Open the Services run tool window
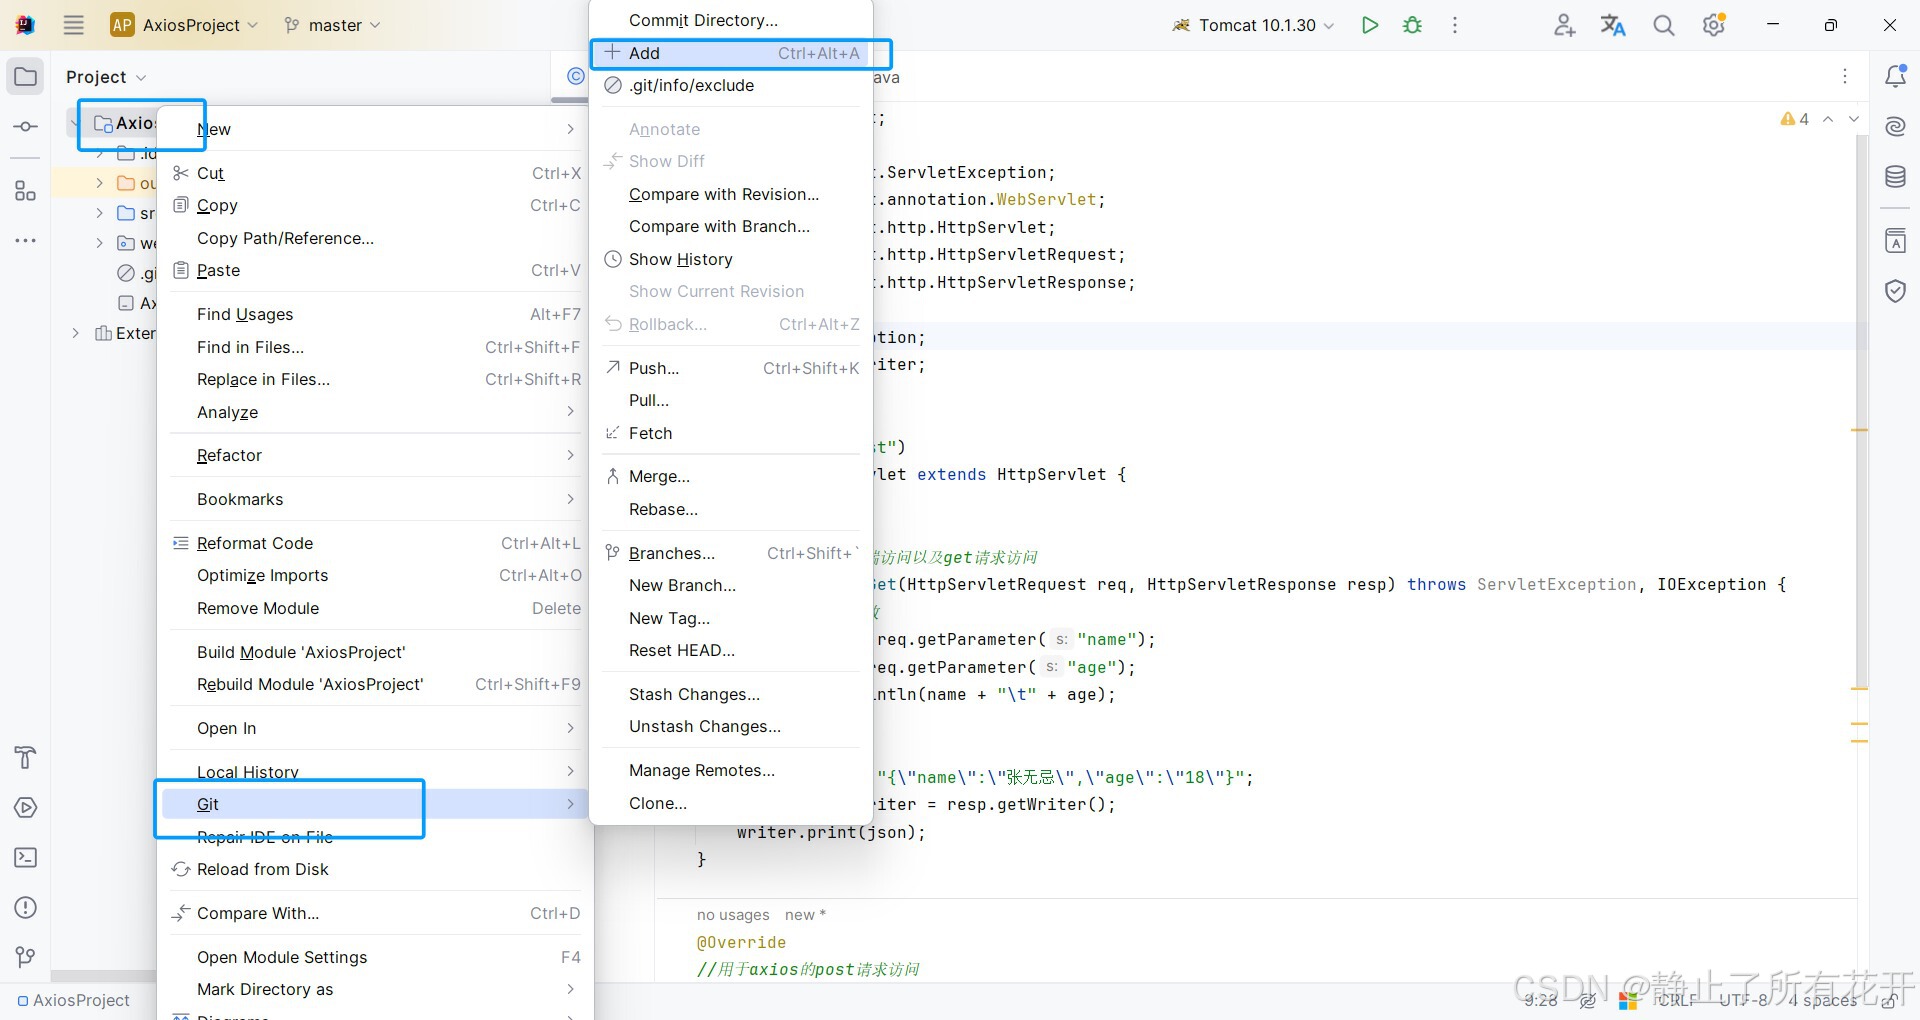 (x=26, y=807)
